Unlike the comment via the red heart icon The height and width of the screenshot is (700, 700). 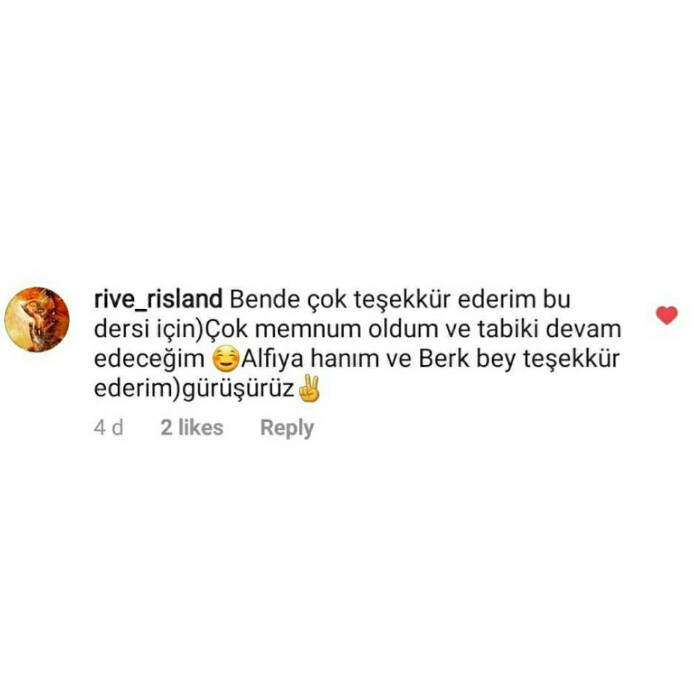coord(667,315)
